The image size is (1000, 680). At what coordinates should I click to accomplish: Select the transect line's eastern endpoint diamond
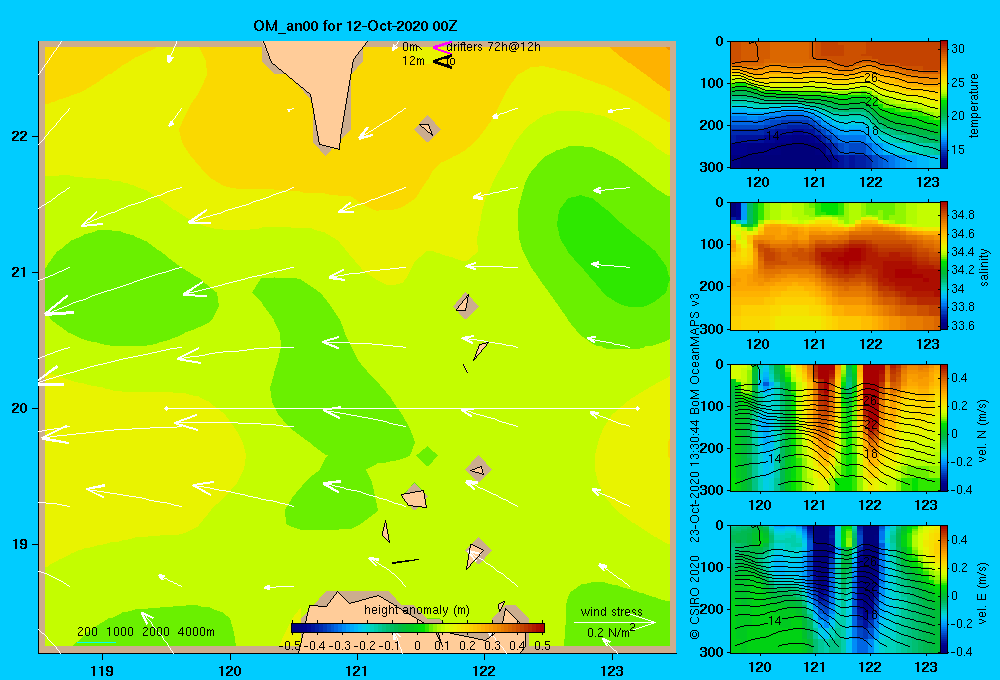point(638,408)
